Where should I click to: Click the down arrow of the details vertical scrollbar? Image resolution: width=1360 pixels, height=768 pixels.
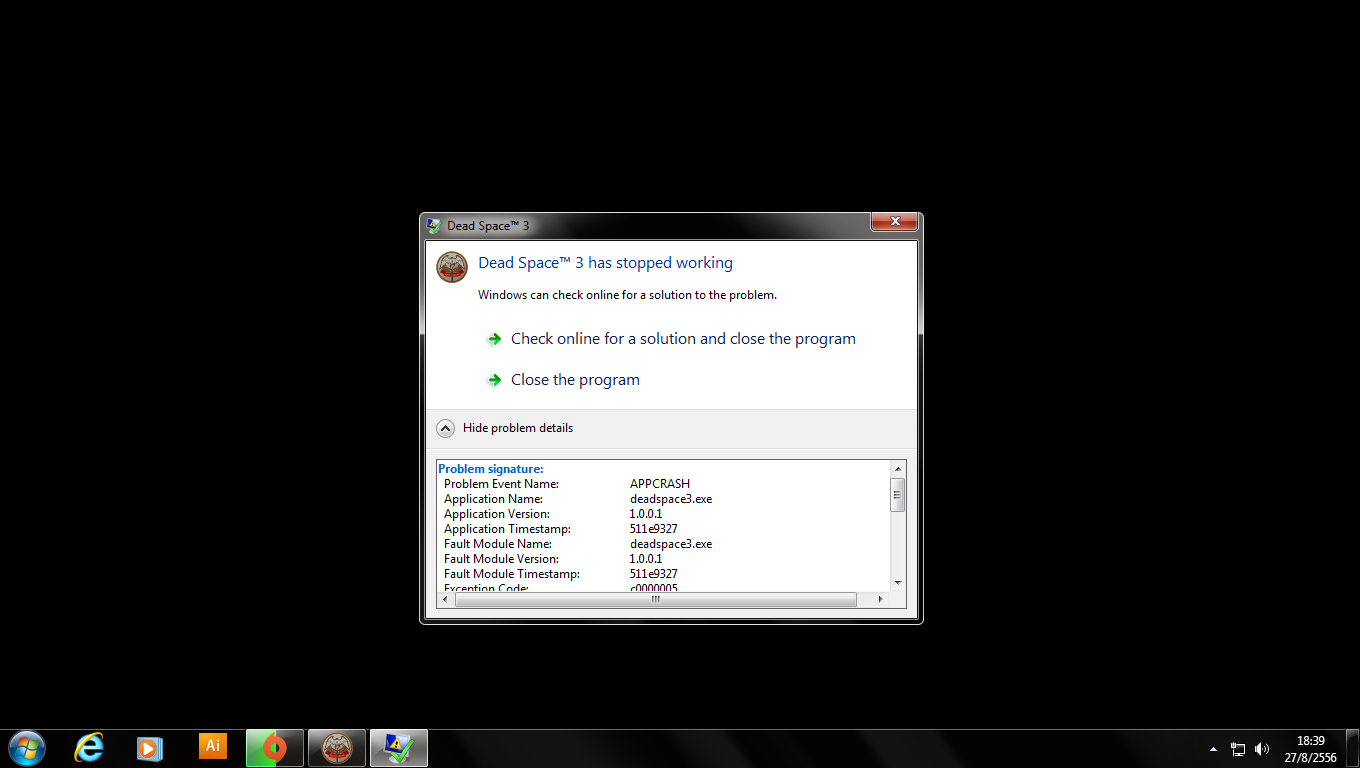point(898,582)
